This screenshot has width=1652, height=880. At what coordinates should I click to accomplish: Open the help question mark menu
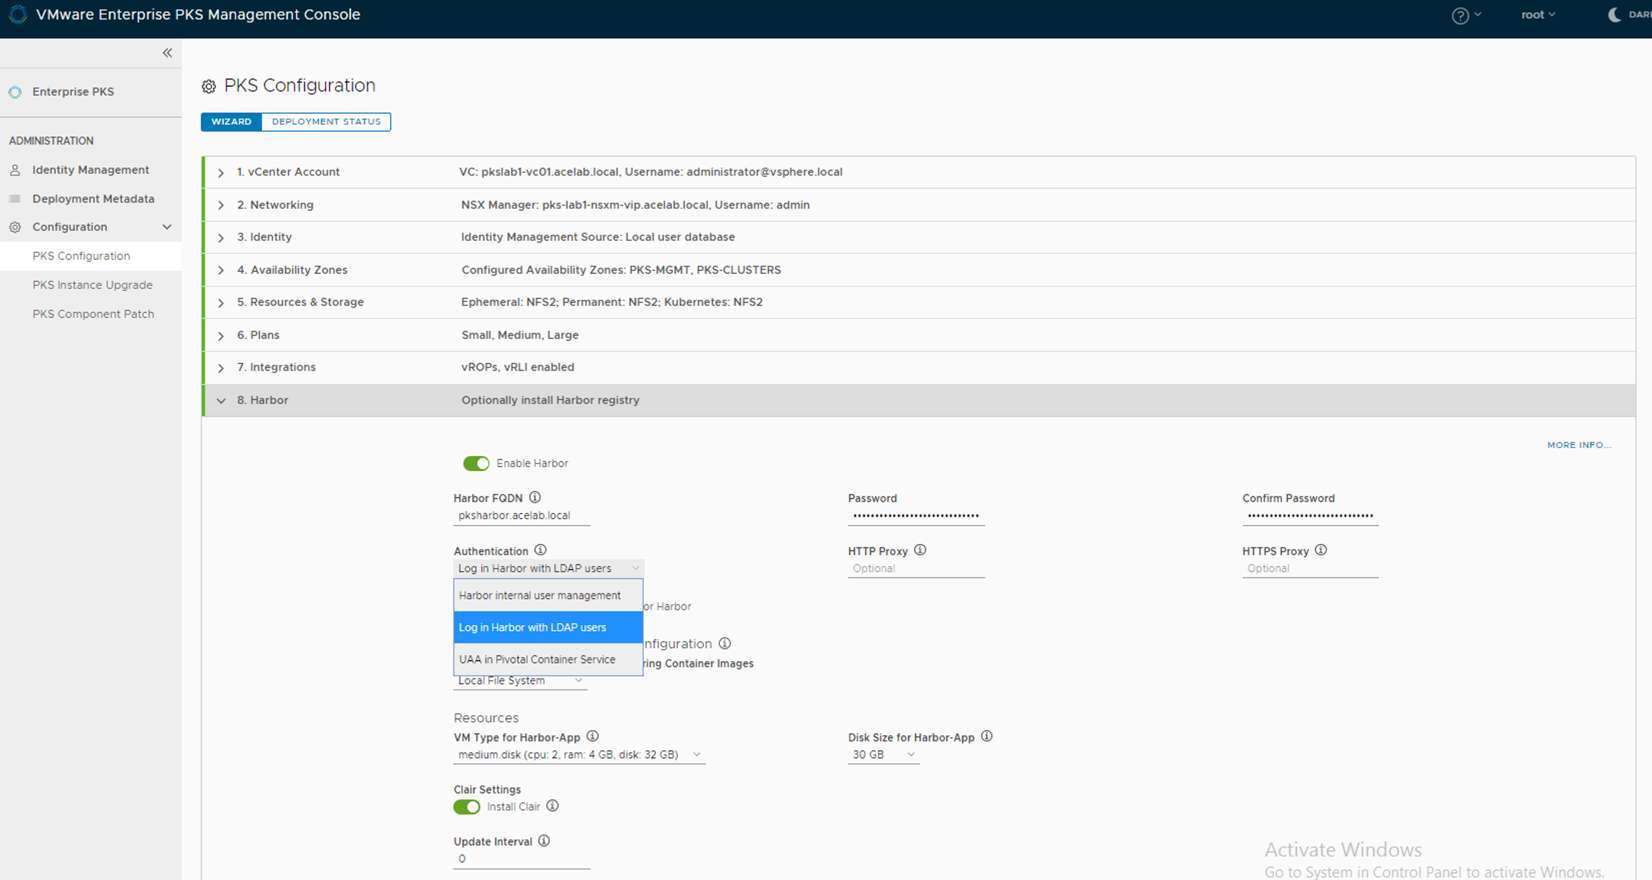click(1466, 15)
